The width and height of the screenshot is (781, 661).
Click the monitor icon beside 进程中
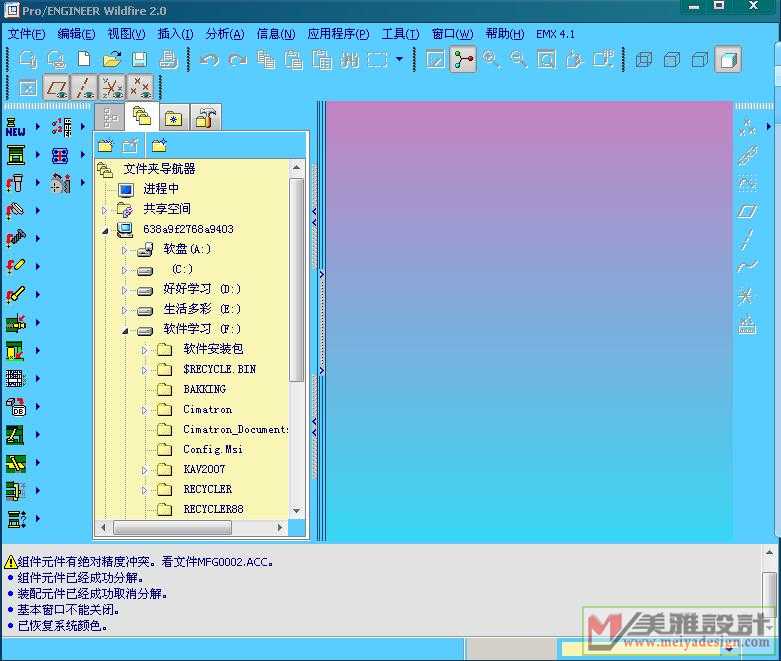[126, 189]
